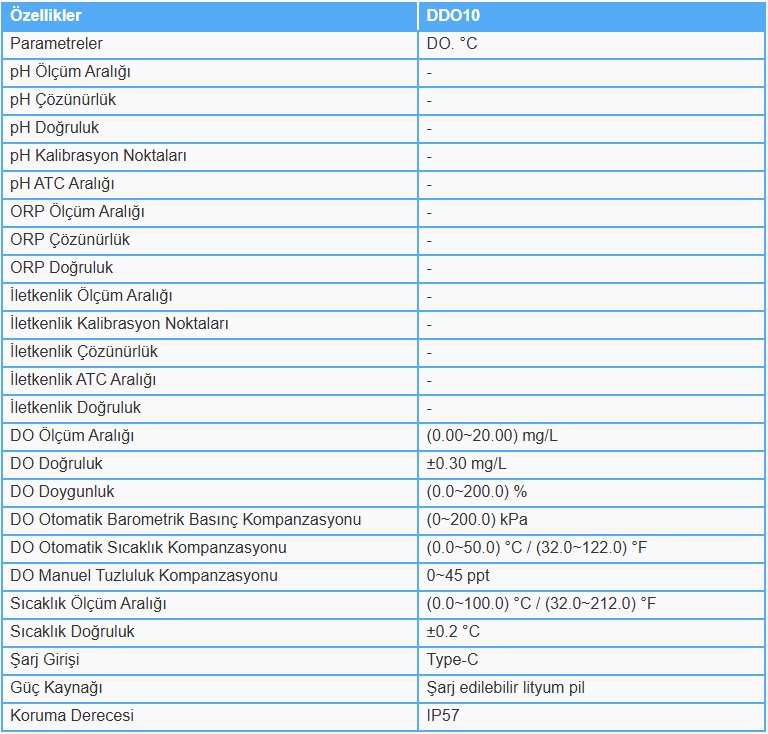Click the 'pH Çözünürlük' cell
The width and height of the screenshot is (768, 734).
(x=210, y=100)
